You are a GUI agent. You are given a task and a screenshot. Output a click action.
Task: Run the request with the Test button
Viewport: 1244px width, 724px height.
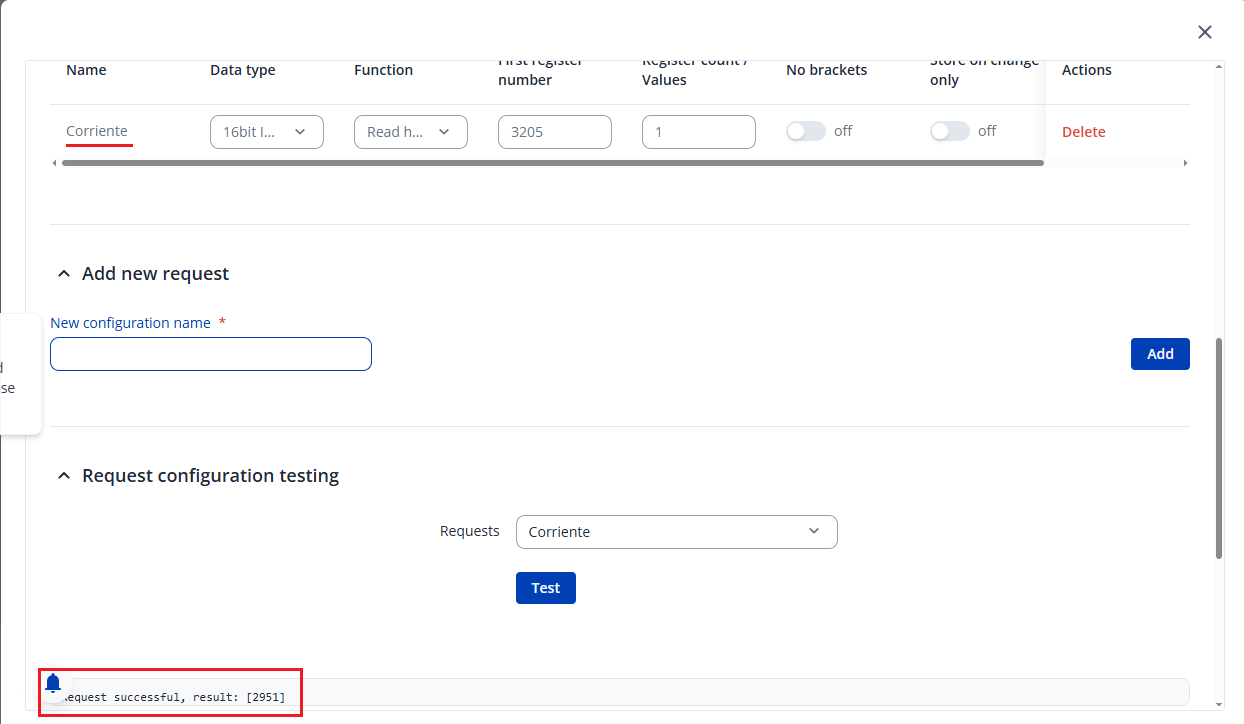pos(545,588)
